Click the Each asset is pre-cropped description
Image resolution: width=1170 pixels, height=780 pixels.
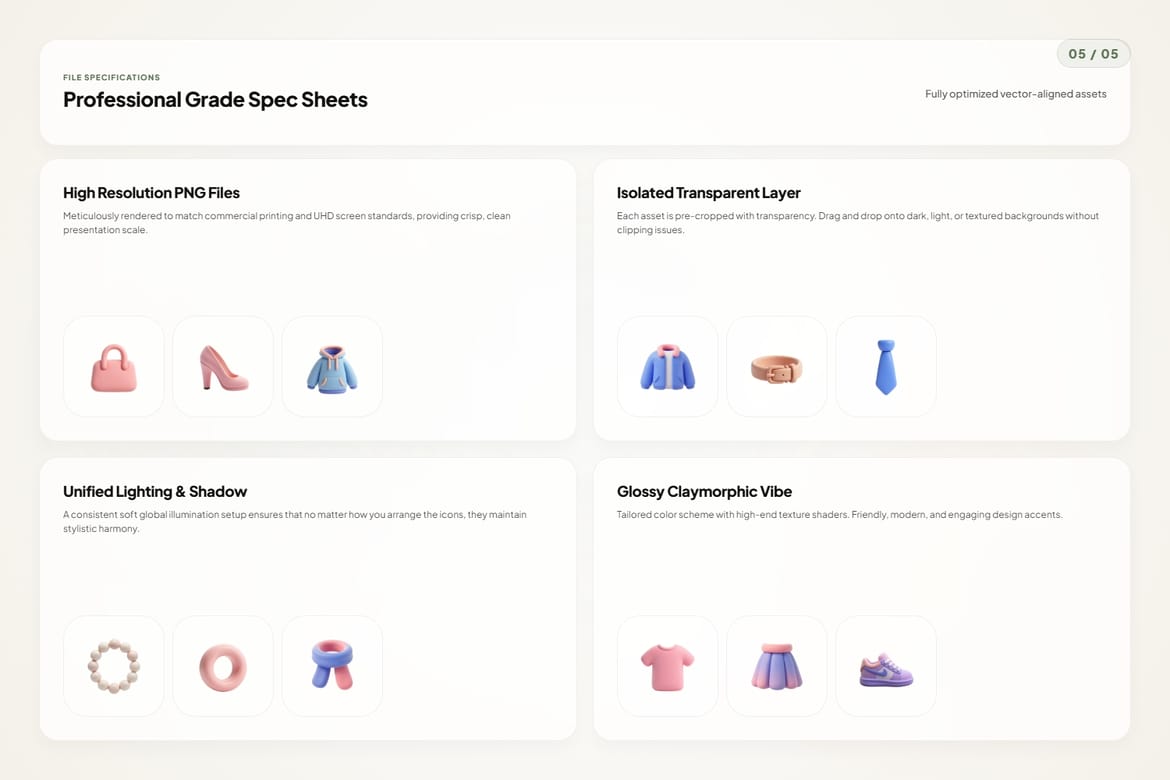click(857, 222)
